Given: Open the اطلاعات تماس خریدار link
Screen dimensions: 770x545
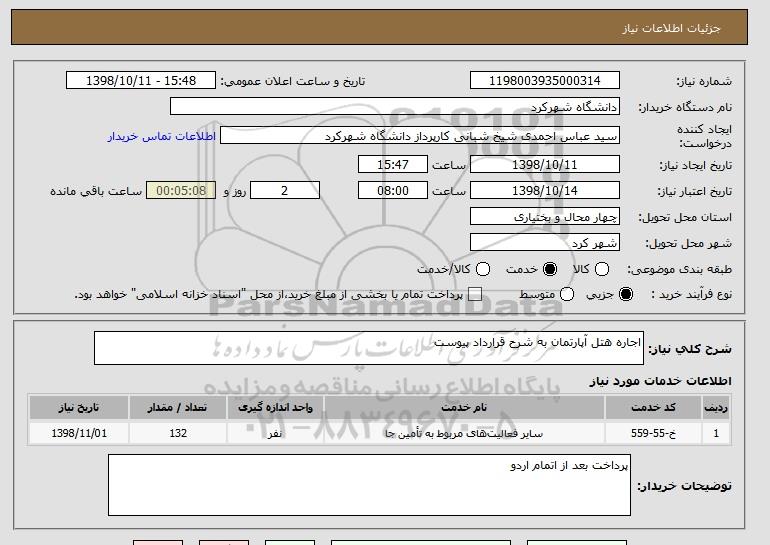Looking at the screenshot, I should point(162,136).
